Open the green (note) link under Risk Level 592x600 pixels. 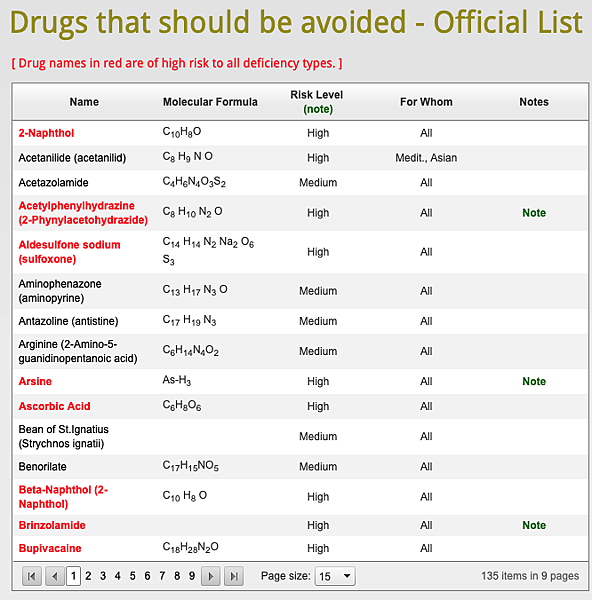pyautogui.click(x=318, y=109)
